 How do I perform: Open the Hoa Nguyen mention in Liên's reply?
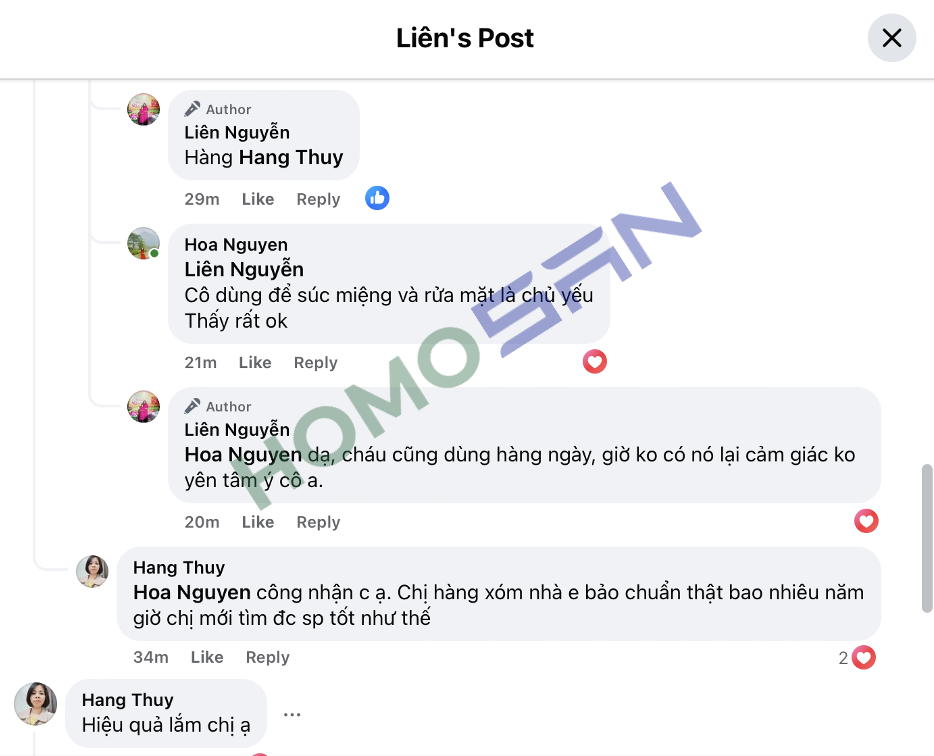(243, 455)
